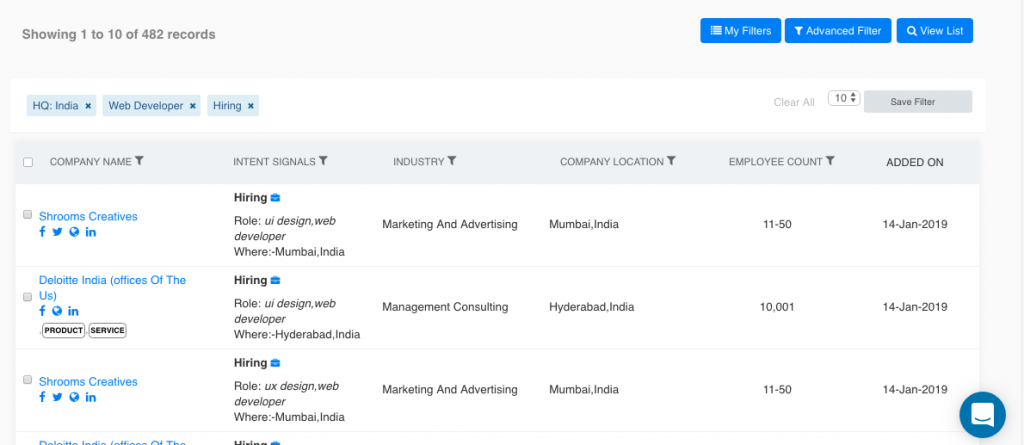1024x445 pixels.
Task: Open Facebook icon in ux design Shrooms row
Action: [42, 397]
